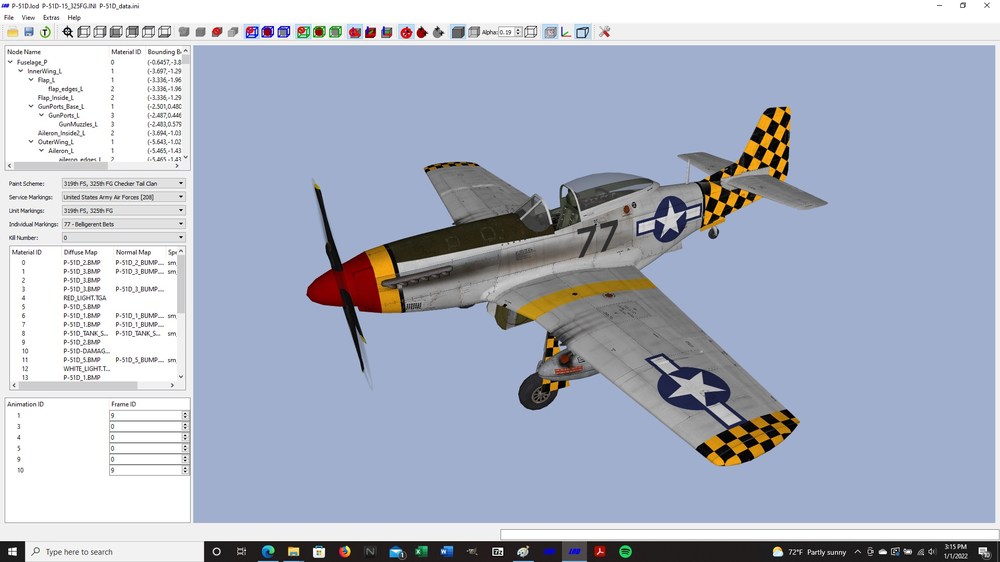Click the gray sphere with arrow icon
Viewport: 1000px width, 562px height.
pyautogui.click(x=438, y=32)
